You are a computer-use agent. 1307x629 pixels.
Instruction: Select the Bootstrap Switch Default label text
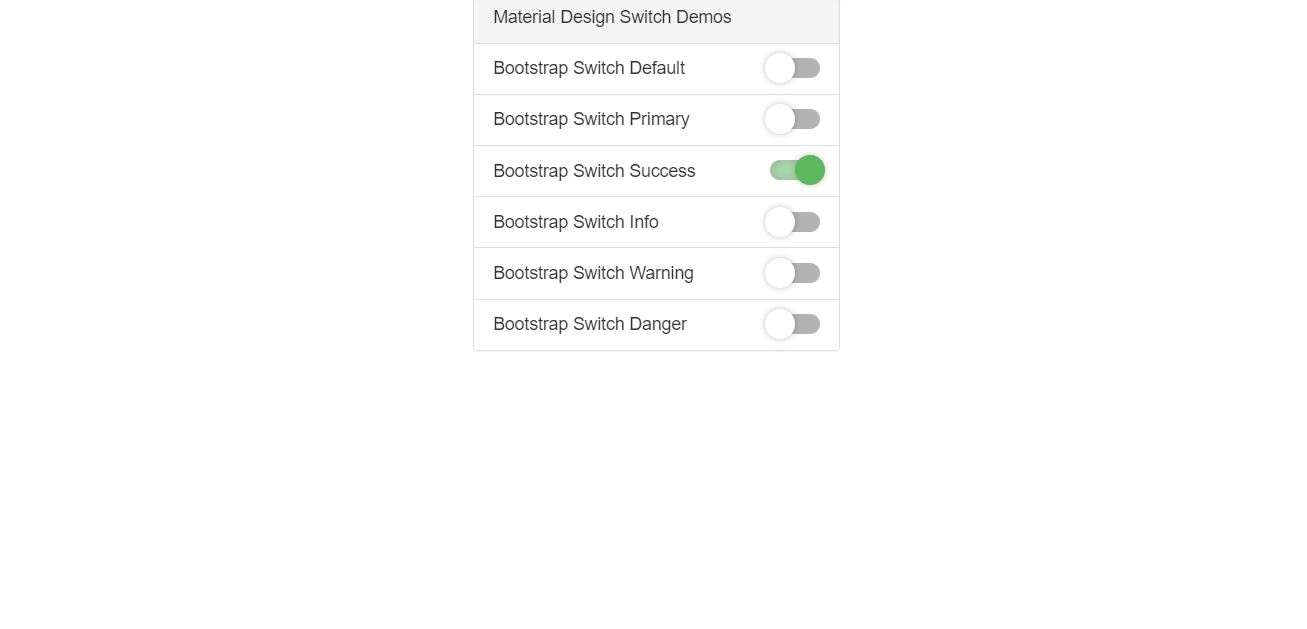(x=588, y=68)
